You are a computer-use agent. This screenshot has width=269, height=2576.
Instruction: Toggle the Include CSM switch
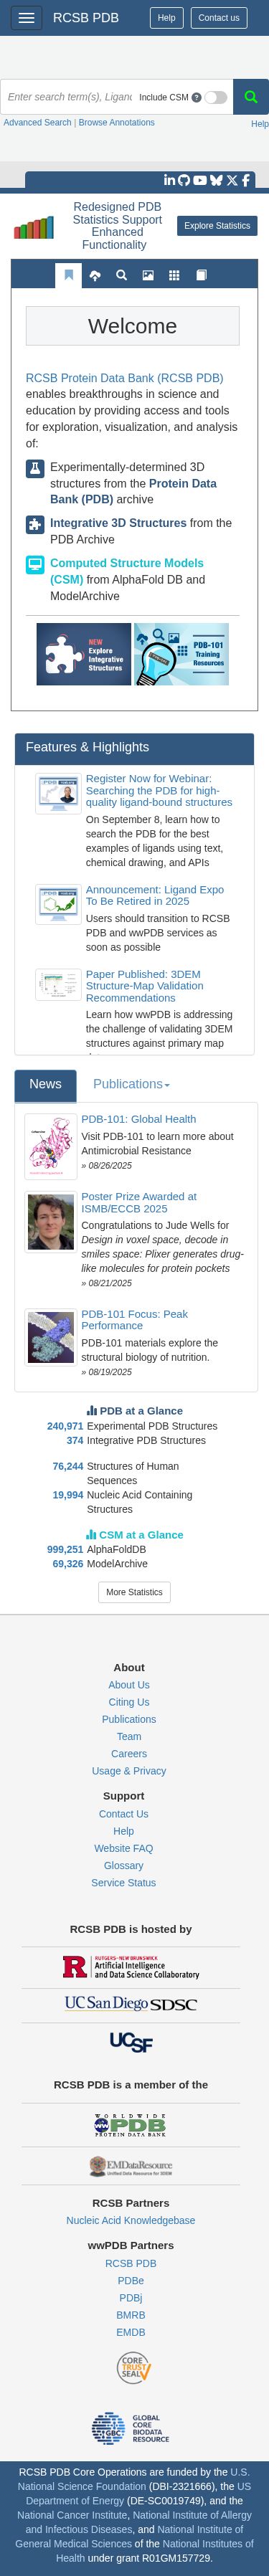216,97
